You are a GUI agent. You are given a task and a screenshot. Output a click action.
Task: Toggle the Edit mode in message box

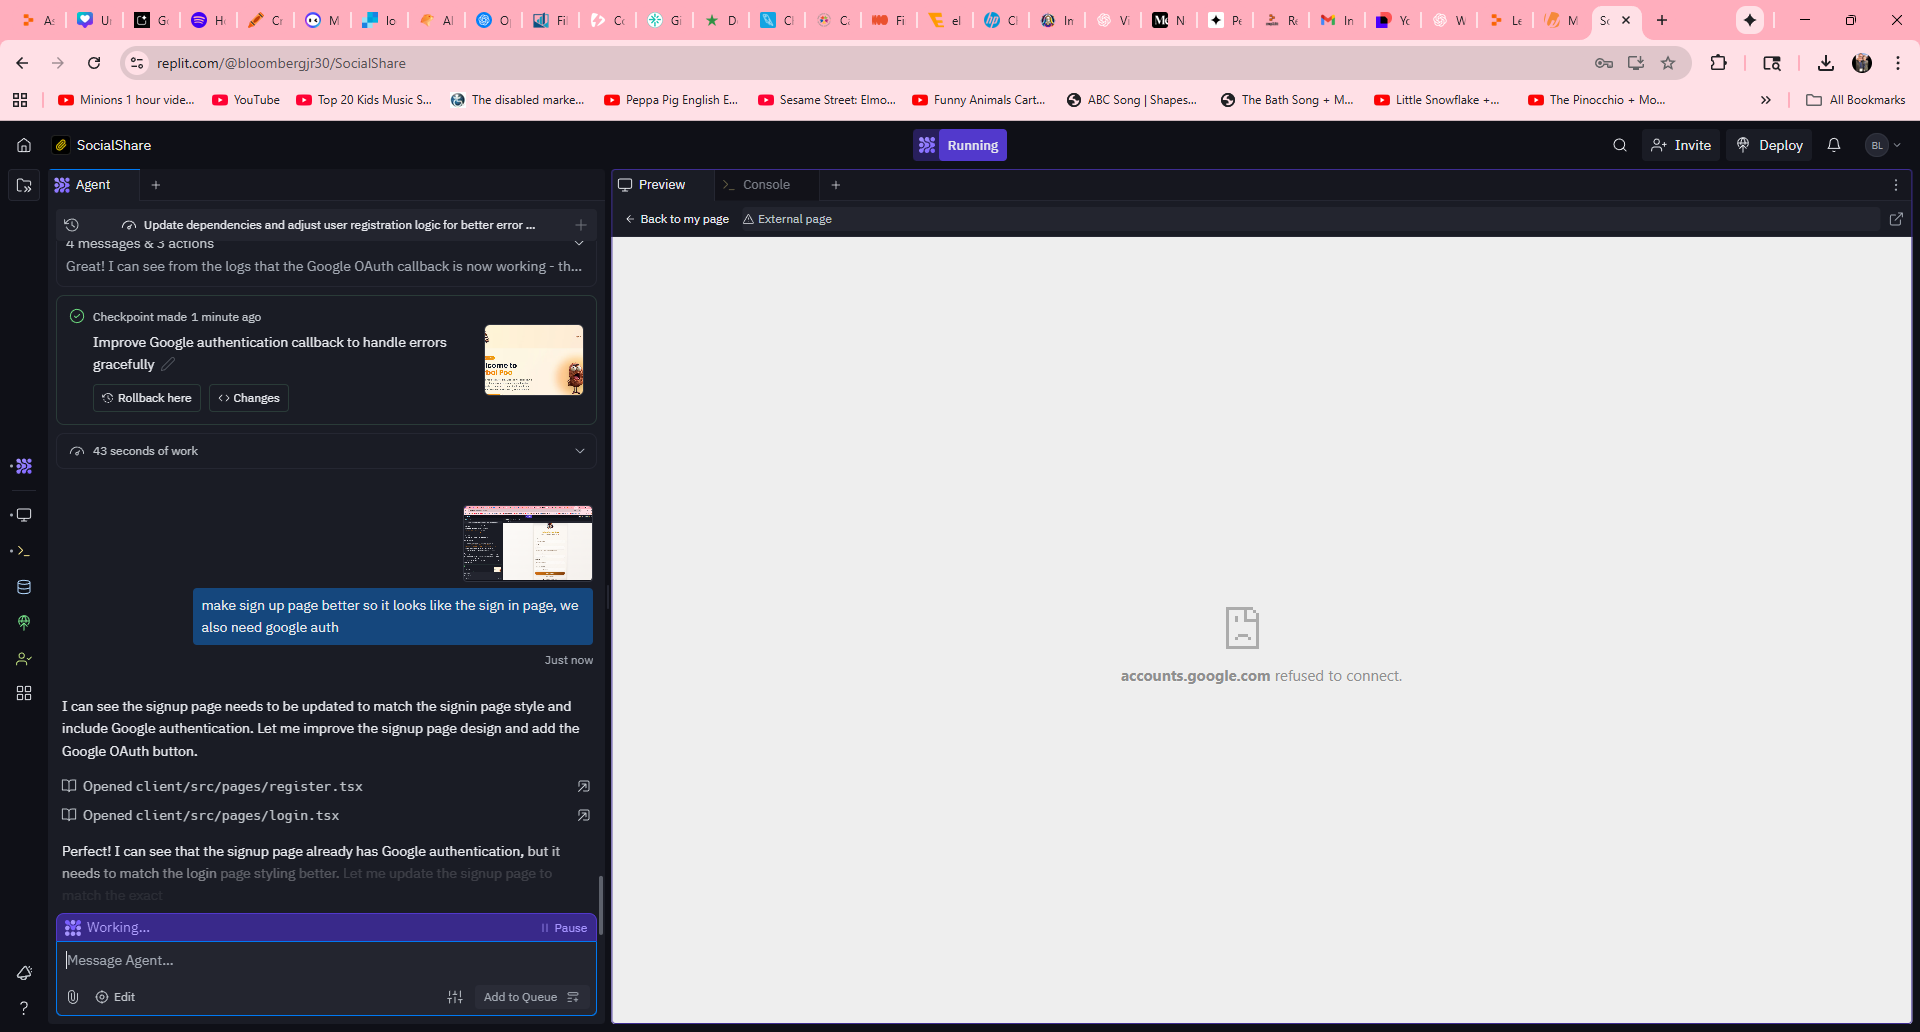[115, 997]
